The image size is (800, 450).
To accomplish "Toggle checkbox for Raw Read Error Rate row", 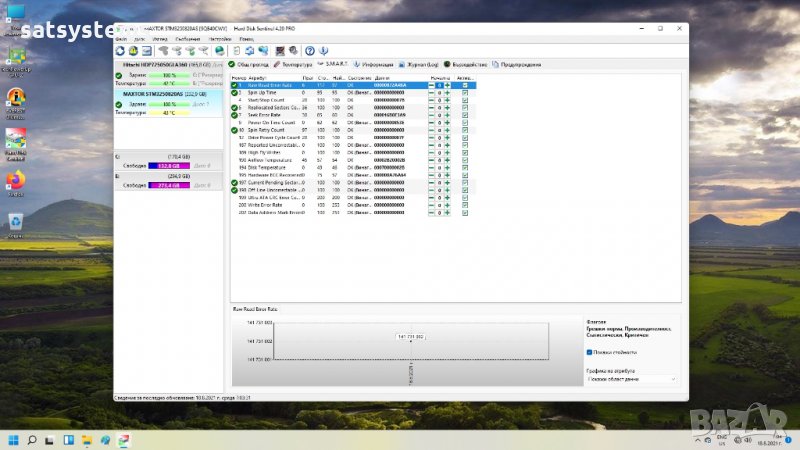I will (465, 86).
